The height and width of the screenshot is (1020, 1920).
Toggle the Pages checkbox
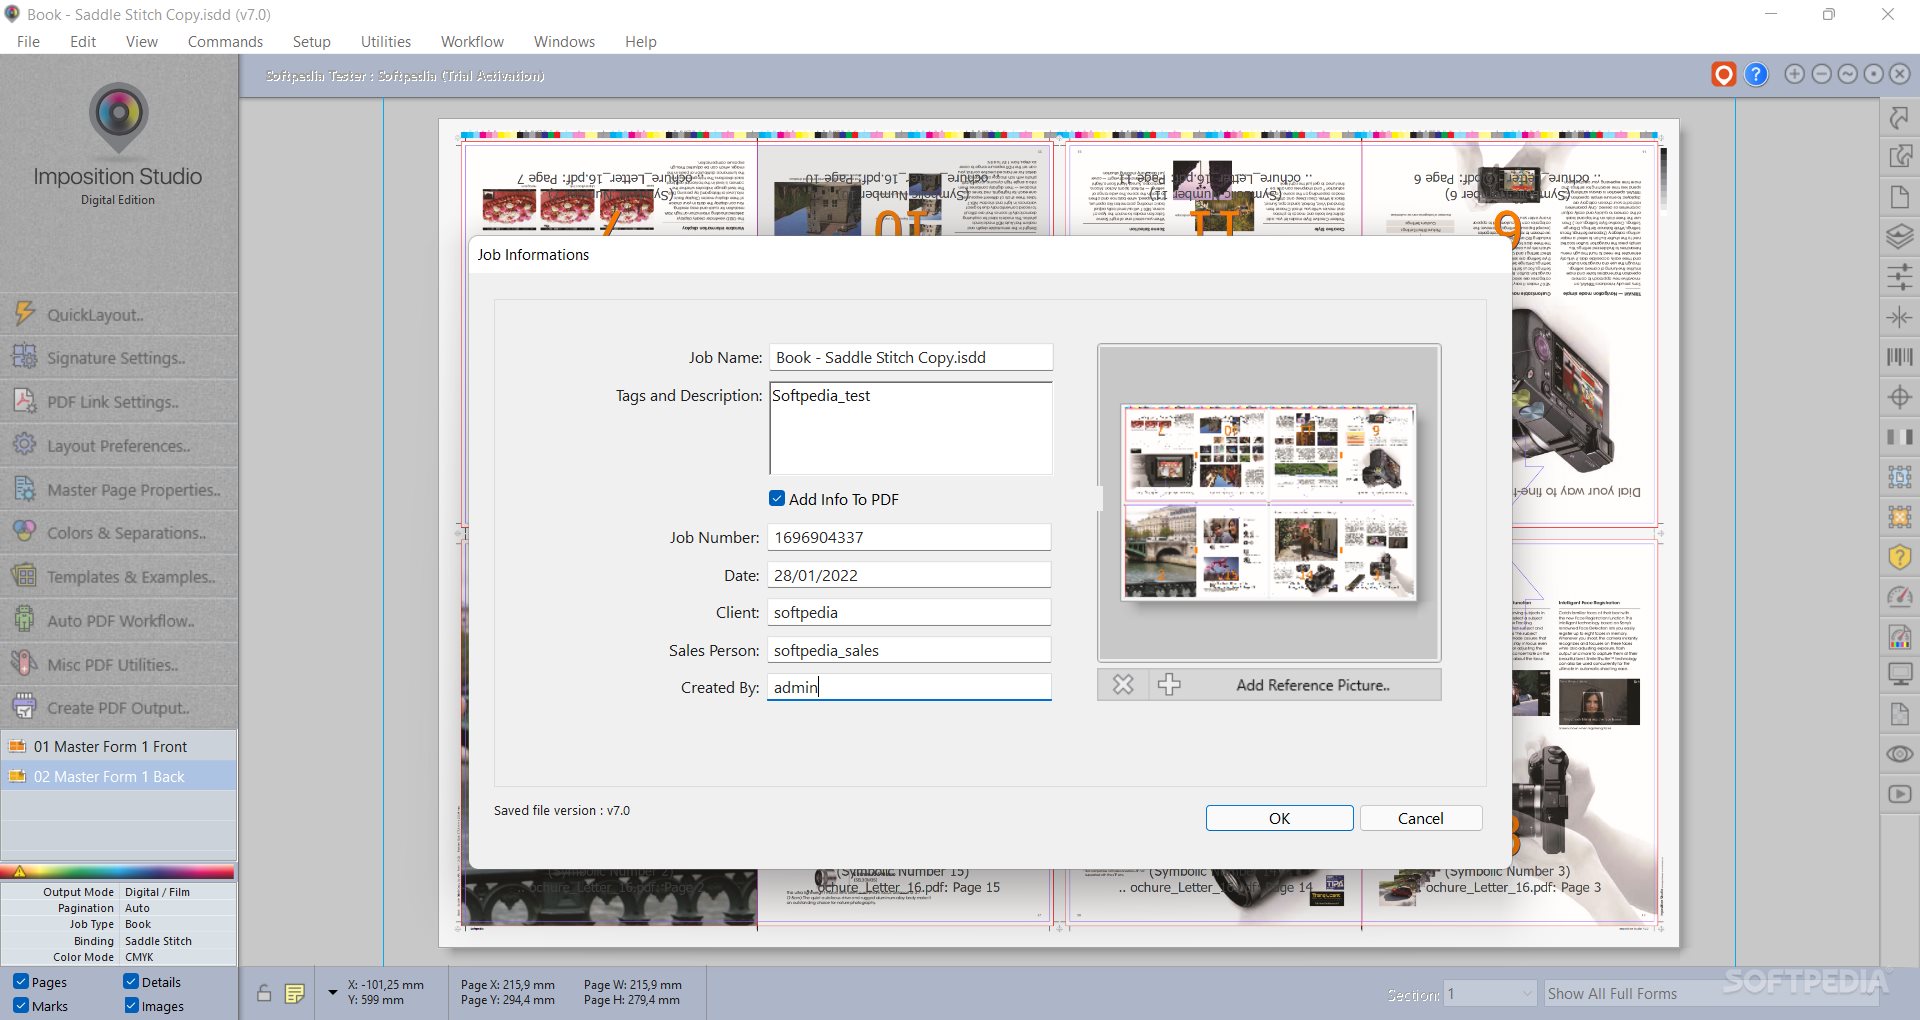pos(21,981)
